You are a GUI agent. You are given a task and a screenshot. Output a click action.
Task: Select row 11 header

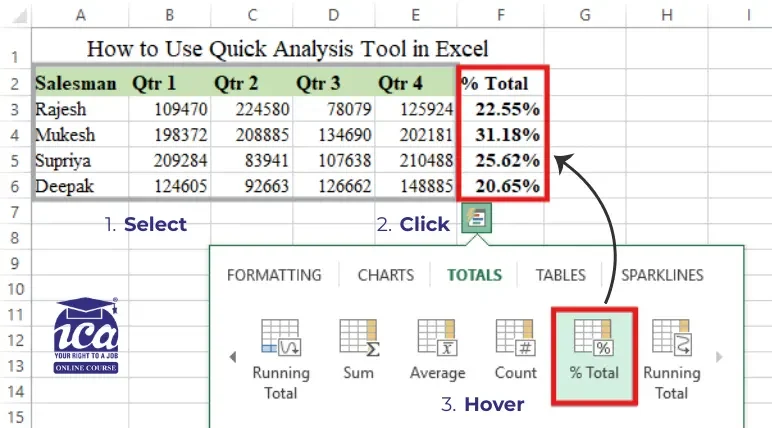tap(15, 314)
